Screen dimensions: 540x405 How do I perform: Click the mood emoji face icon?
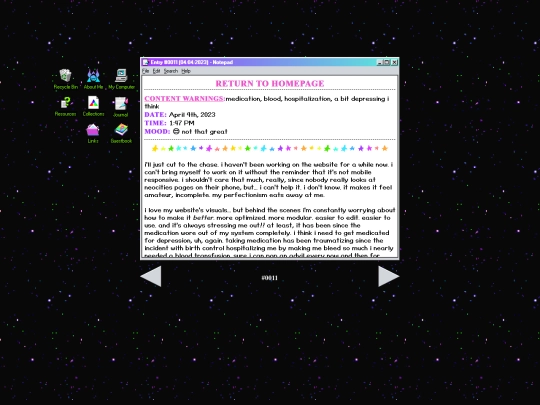[x=176, y=131]
